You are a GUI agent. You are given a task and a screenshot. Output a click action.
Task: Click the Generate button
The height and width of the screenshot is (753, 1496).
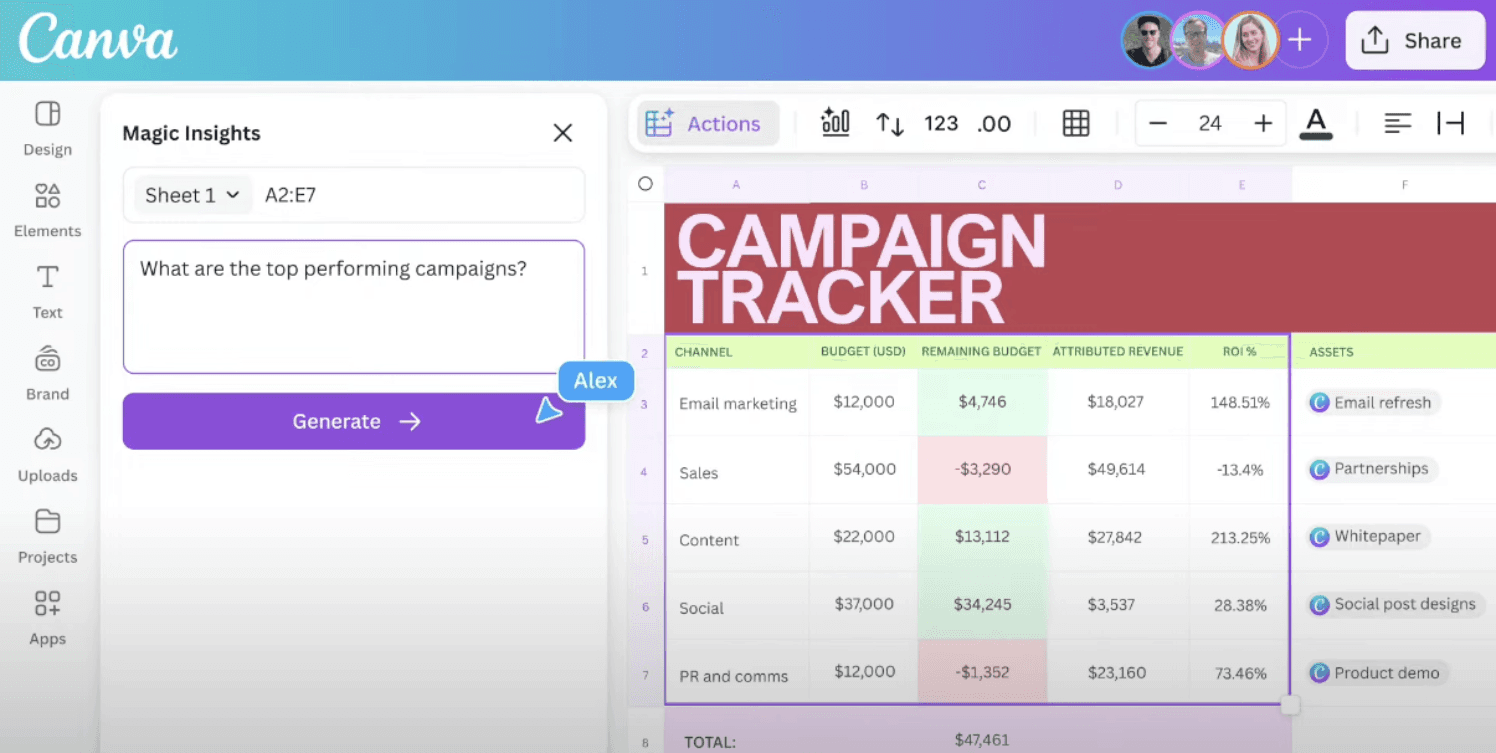[354, 421]
